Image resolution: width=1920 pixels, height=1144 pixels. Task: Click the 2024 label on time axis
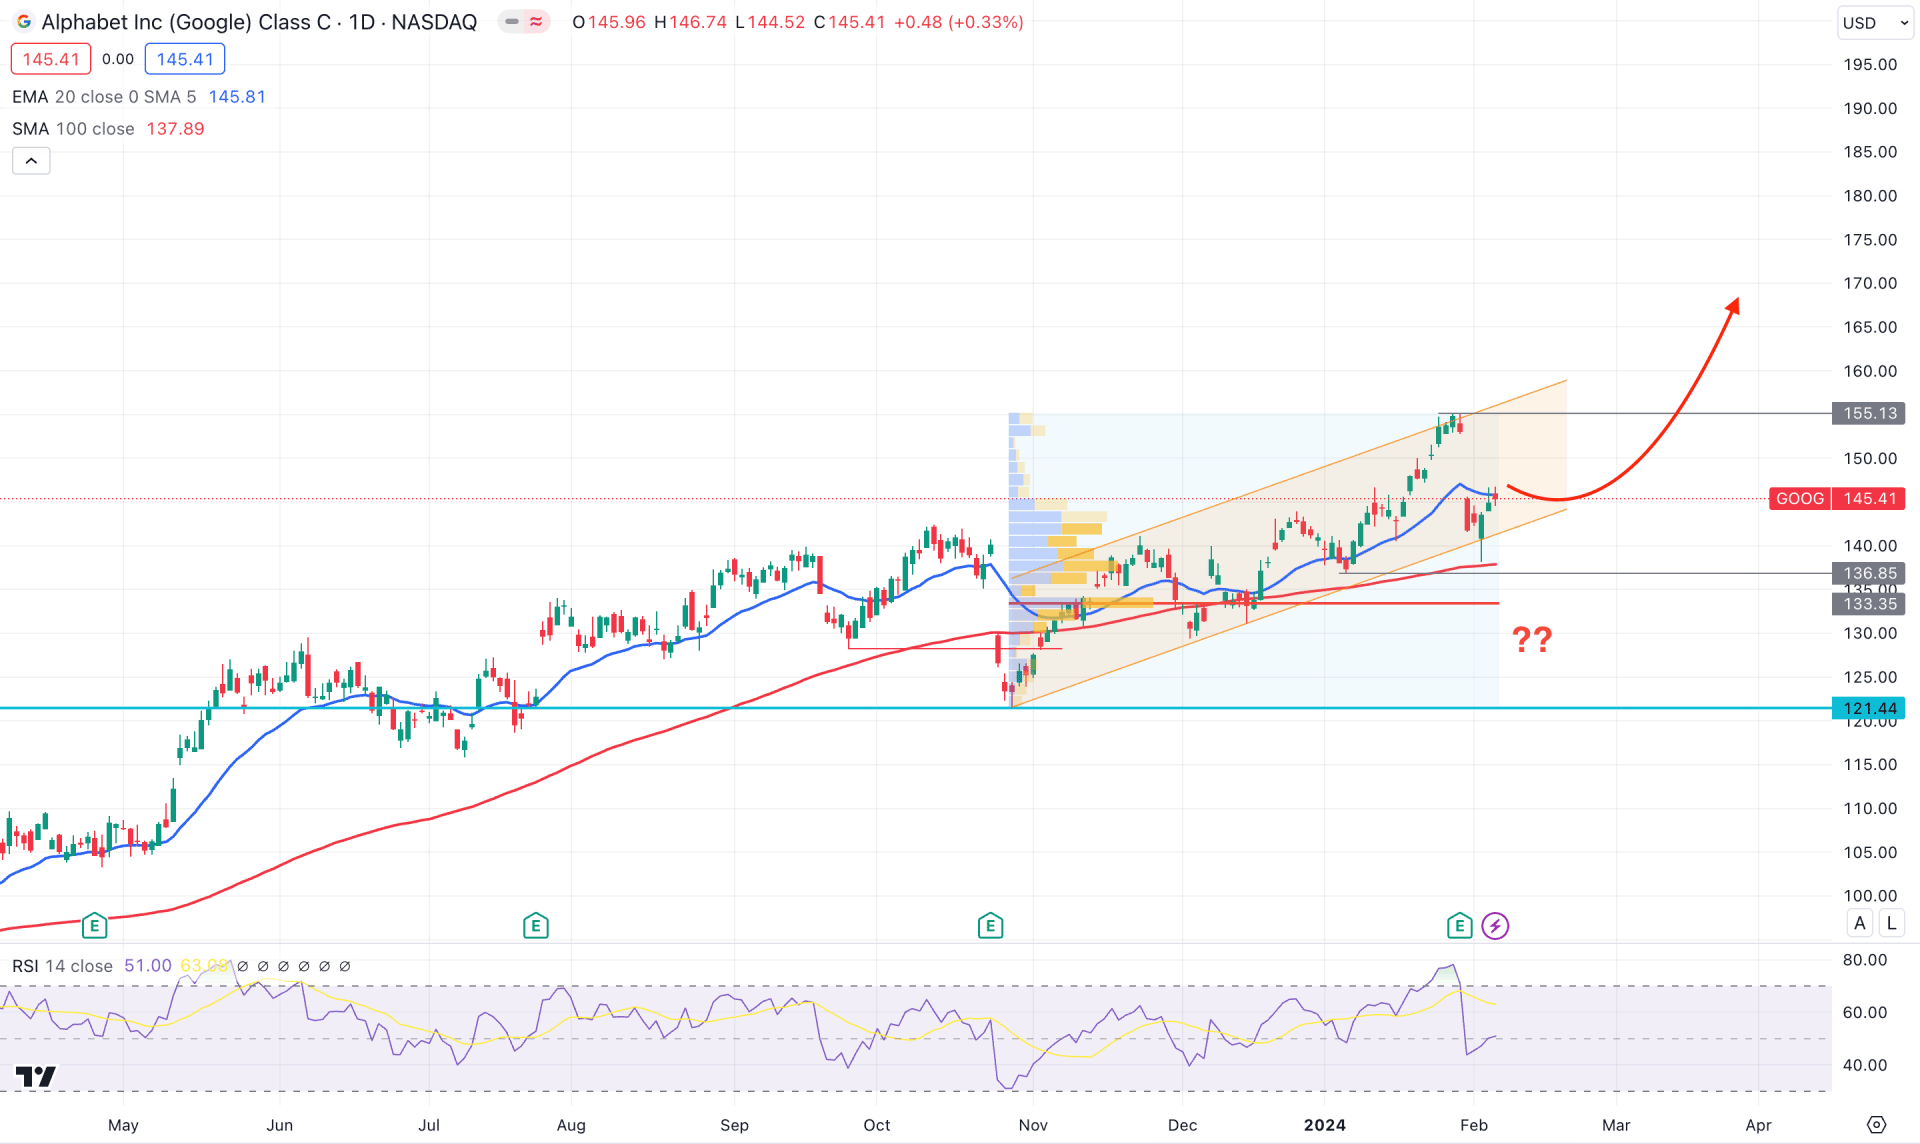(1324, 1125)
